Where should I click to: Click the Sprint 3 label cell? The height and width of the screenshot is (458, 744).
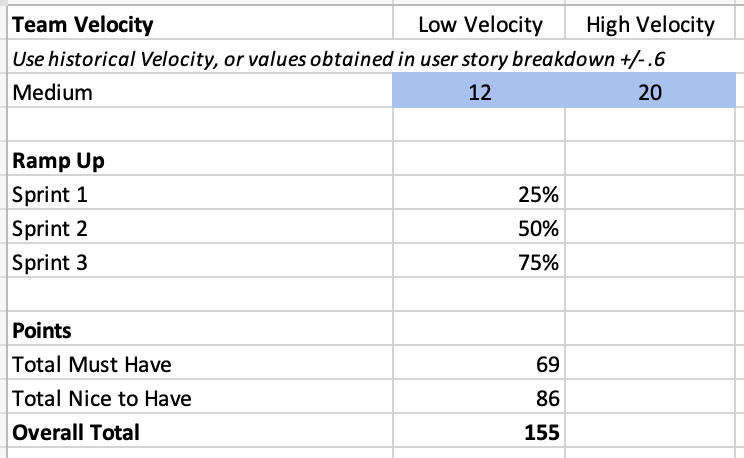point(200,263)
